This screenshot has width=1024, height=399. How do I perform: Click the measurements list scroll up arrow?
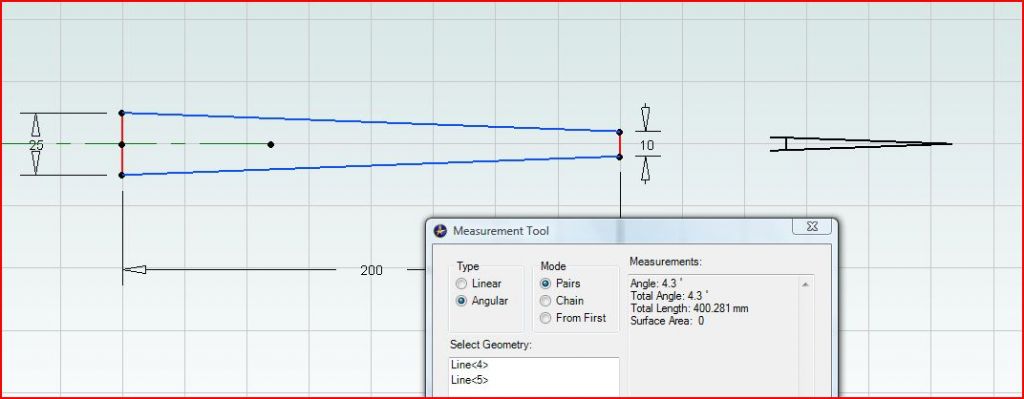coord(805,285)
